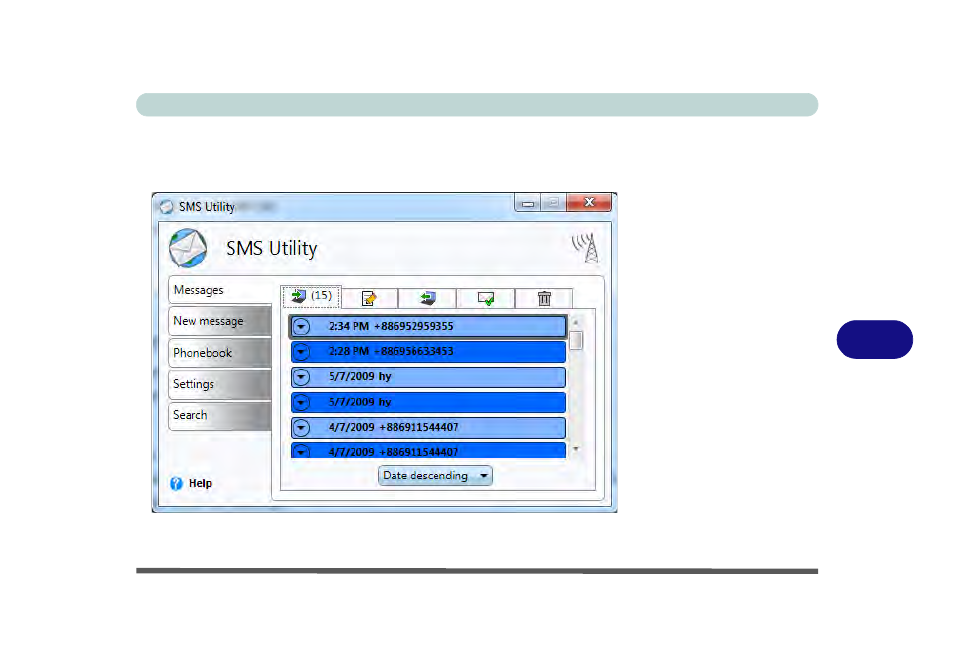Viewport: 954px width, 672px height.
Task: Click the message list scrollbar thumb
Action: click(576, 340)
